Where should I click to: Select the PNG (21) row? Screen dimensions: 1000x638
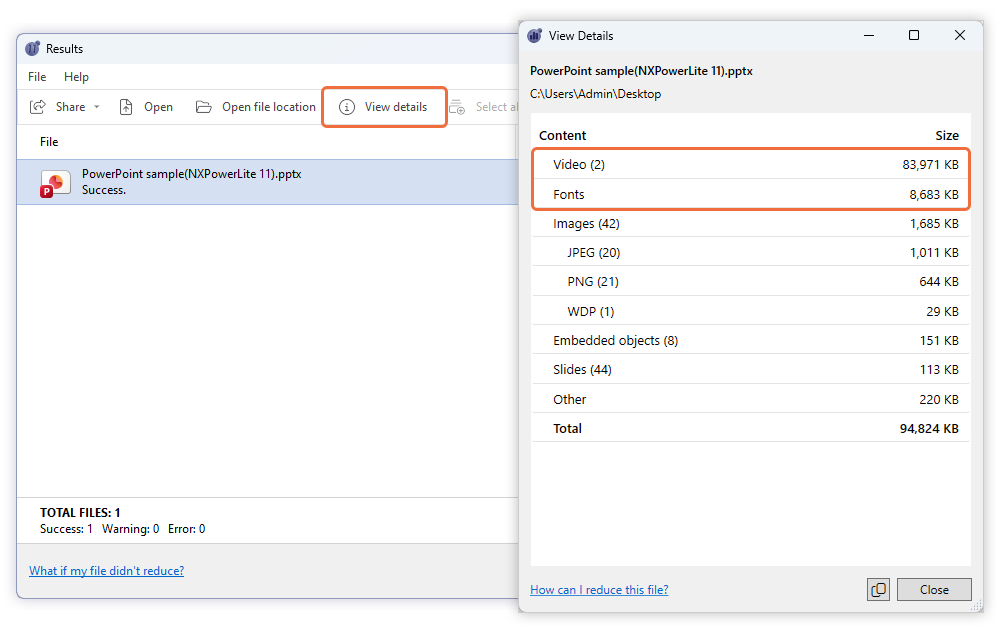[751, 281]
